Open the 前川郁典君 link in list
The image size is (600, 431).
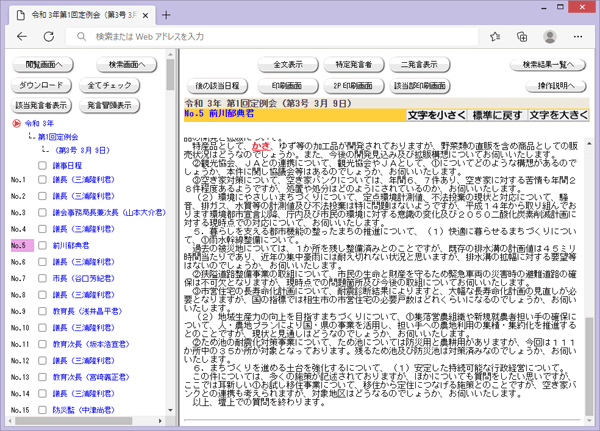(x=71, y=245)
